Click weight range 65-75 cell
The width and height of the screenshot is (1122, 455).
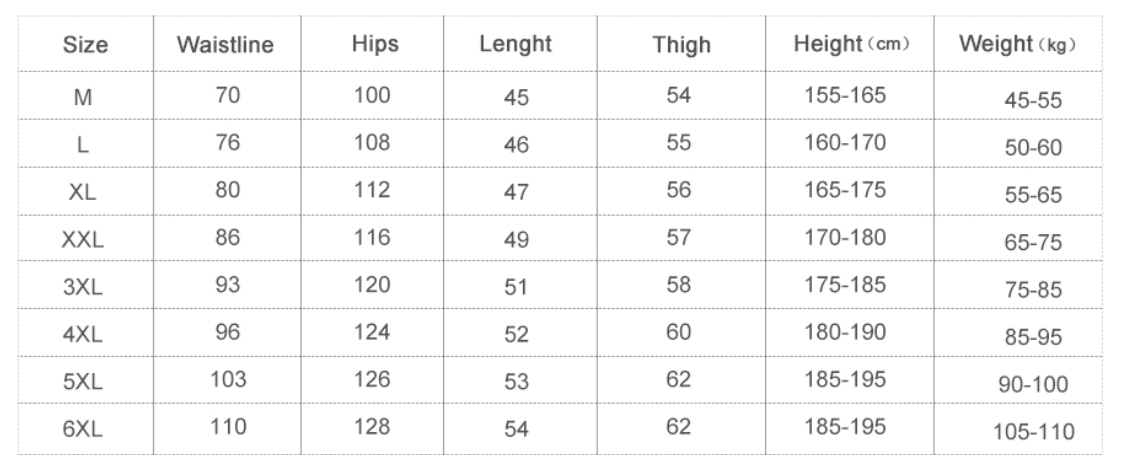pyautogui.click(x=1033, y=242)
